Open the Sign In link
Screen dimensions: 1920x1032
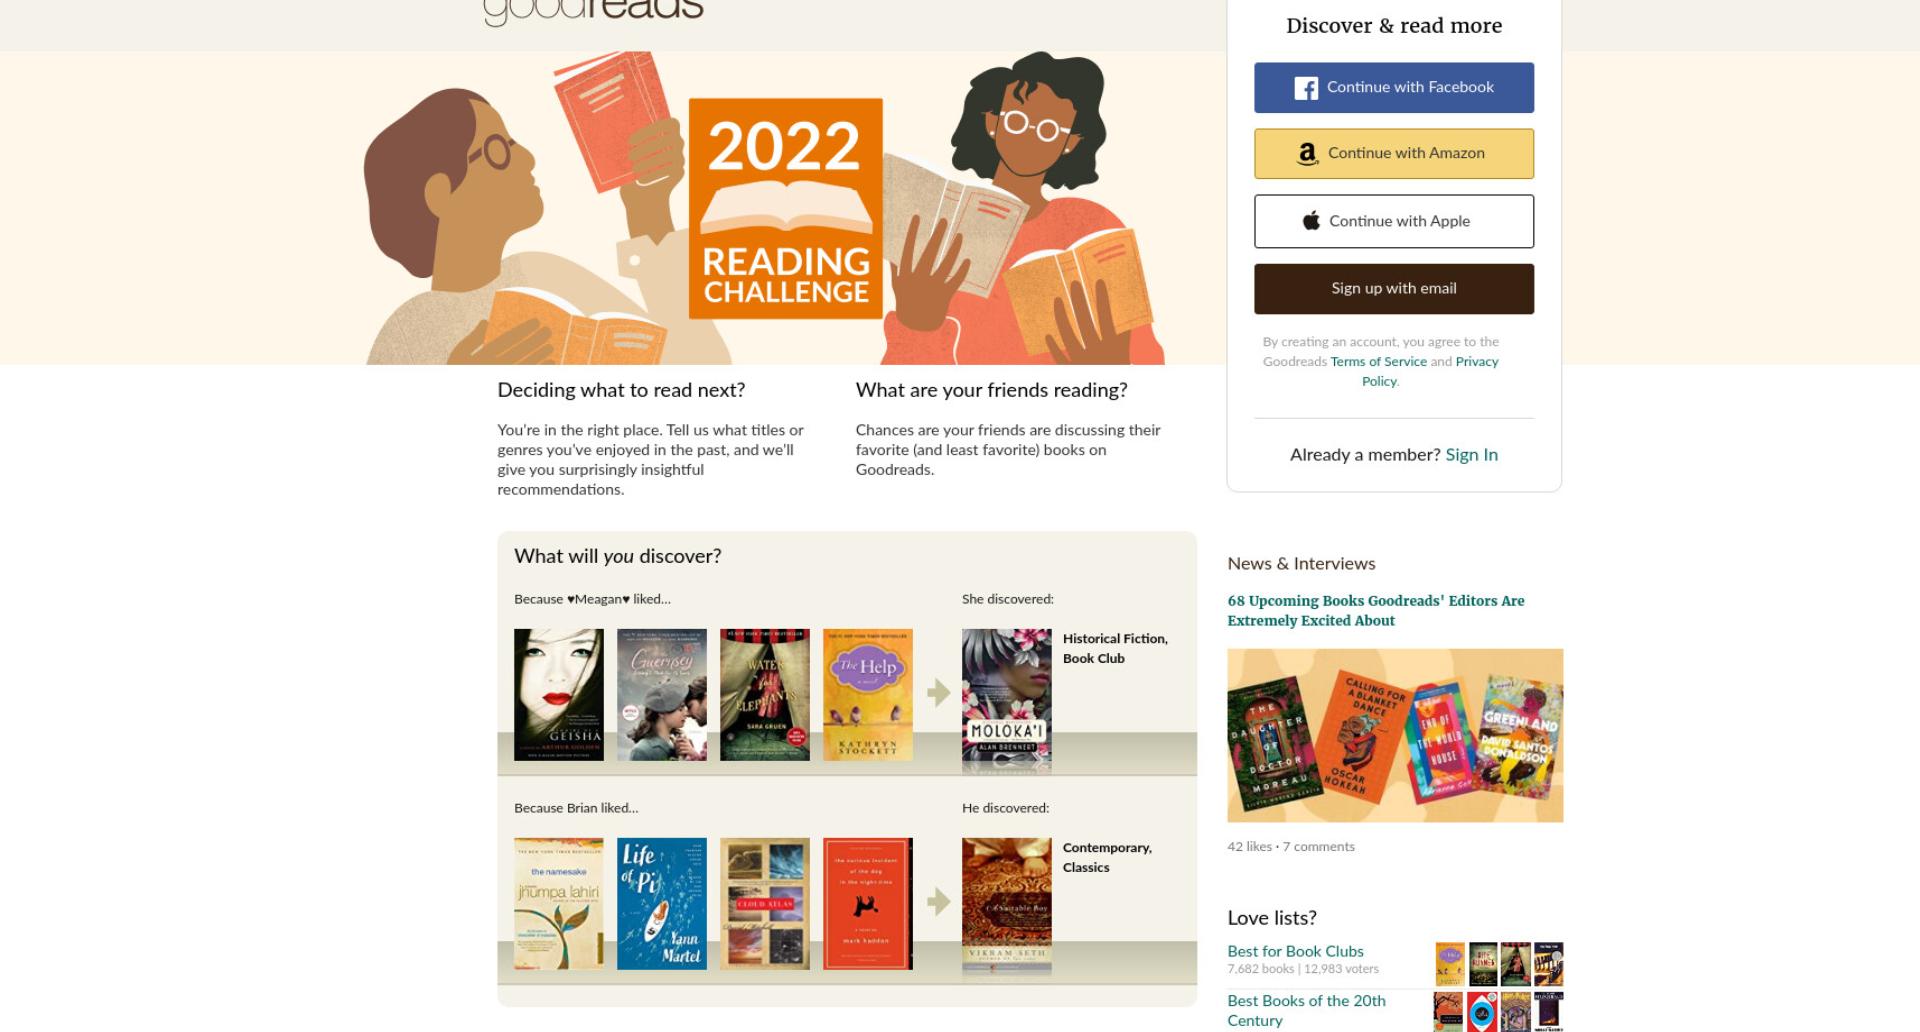(x=1471, y=455)
